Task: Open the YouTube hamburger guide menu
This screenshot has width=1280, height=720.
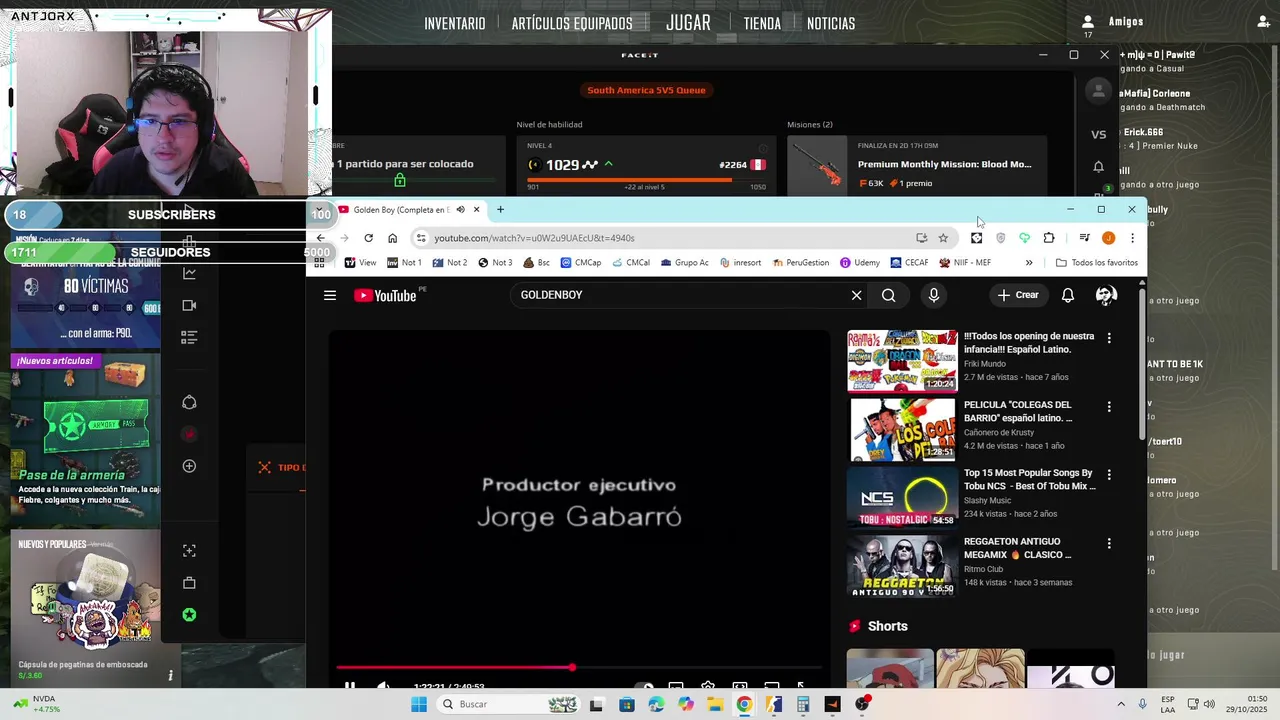Action: pyautogui.click(x=330, y=295)
